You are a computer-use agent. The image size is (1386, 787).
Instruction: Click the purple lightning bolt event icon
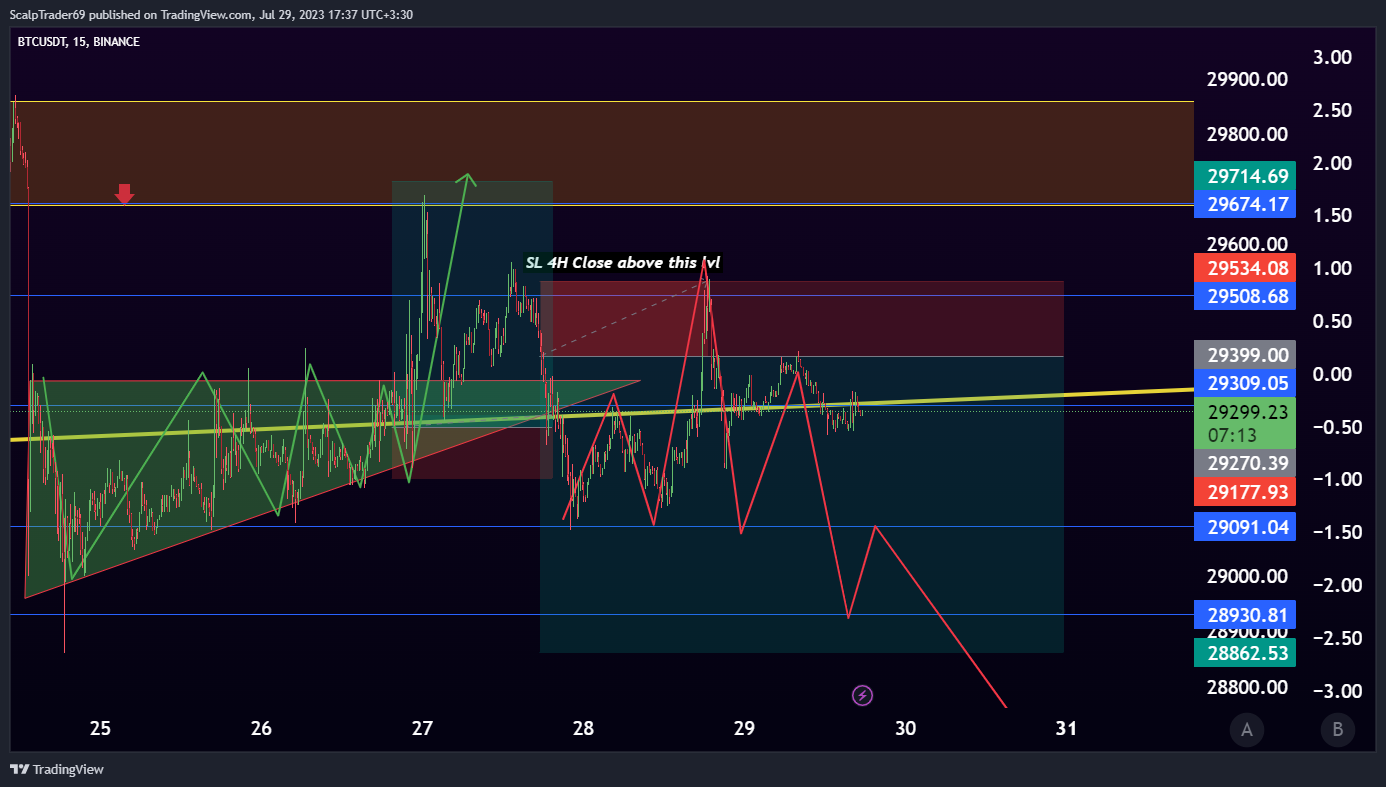[x=862, y=694]
